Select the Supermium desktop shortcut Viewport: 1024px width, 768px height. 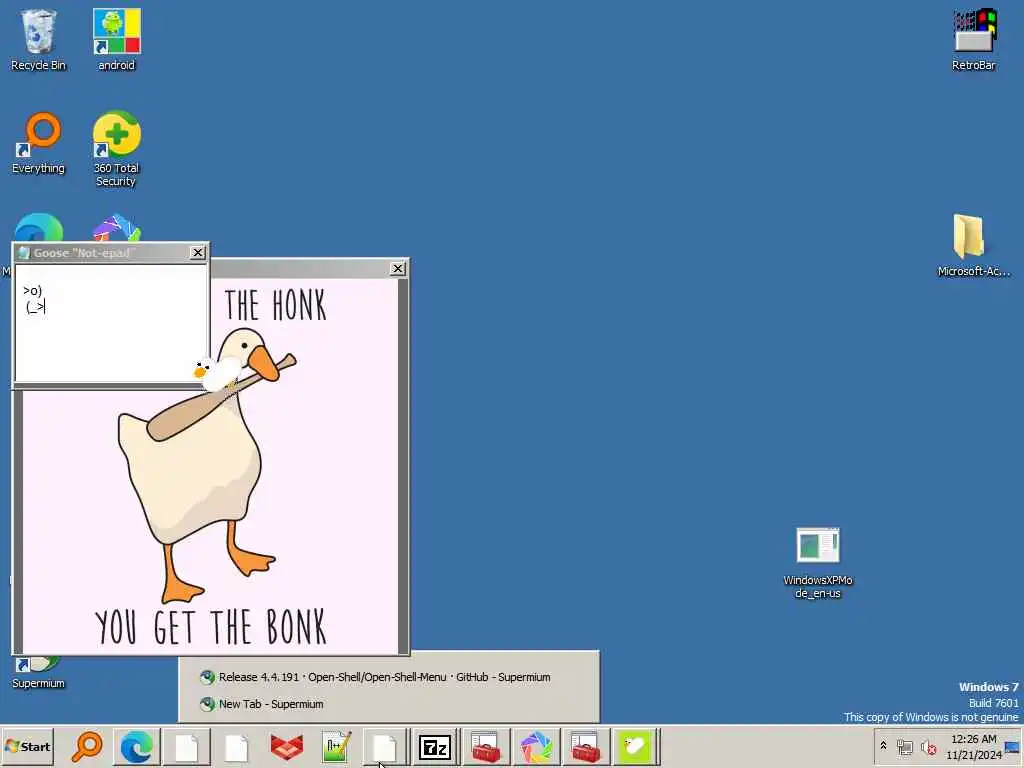pos(38,673)
